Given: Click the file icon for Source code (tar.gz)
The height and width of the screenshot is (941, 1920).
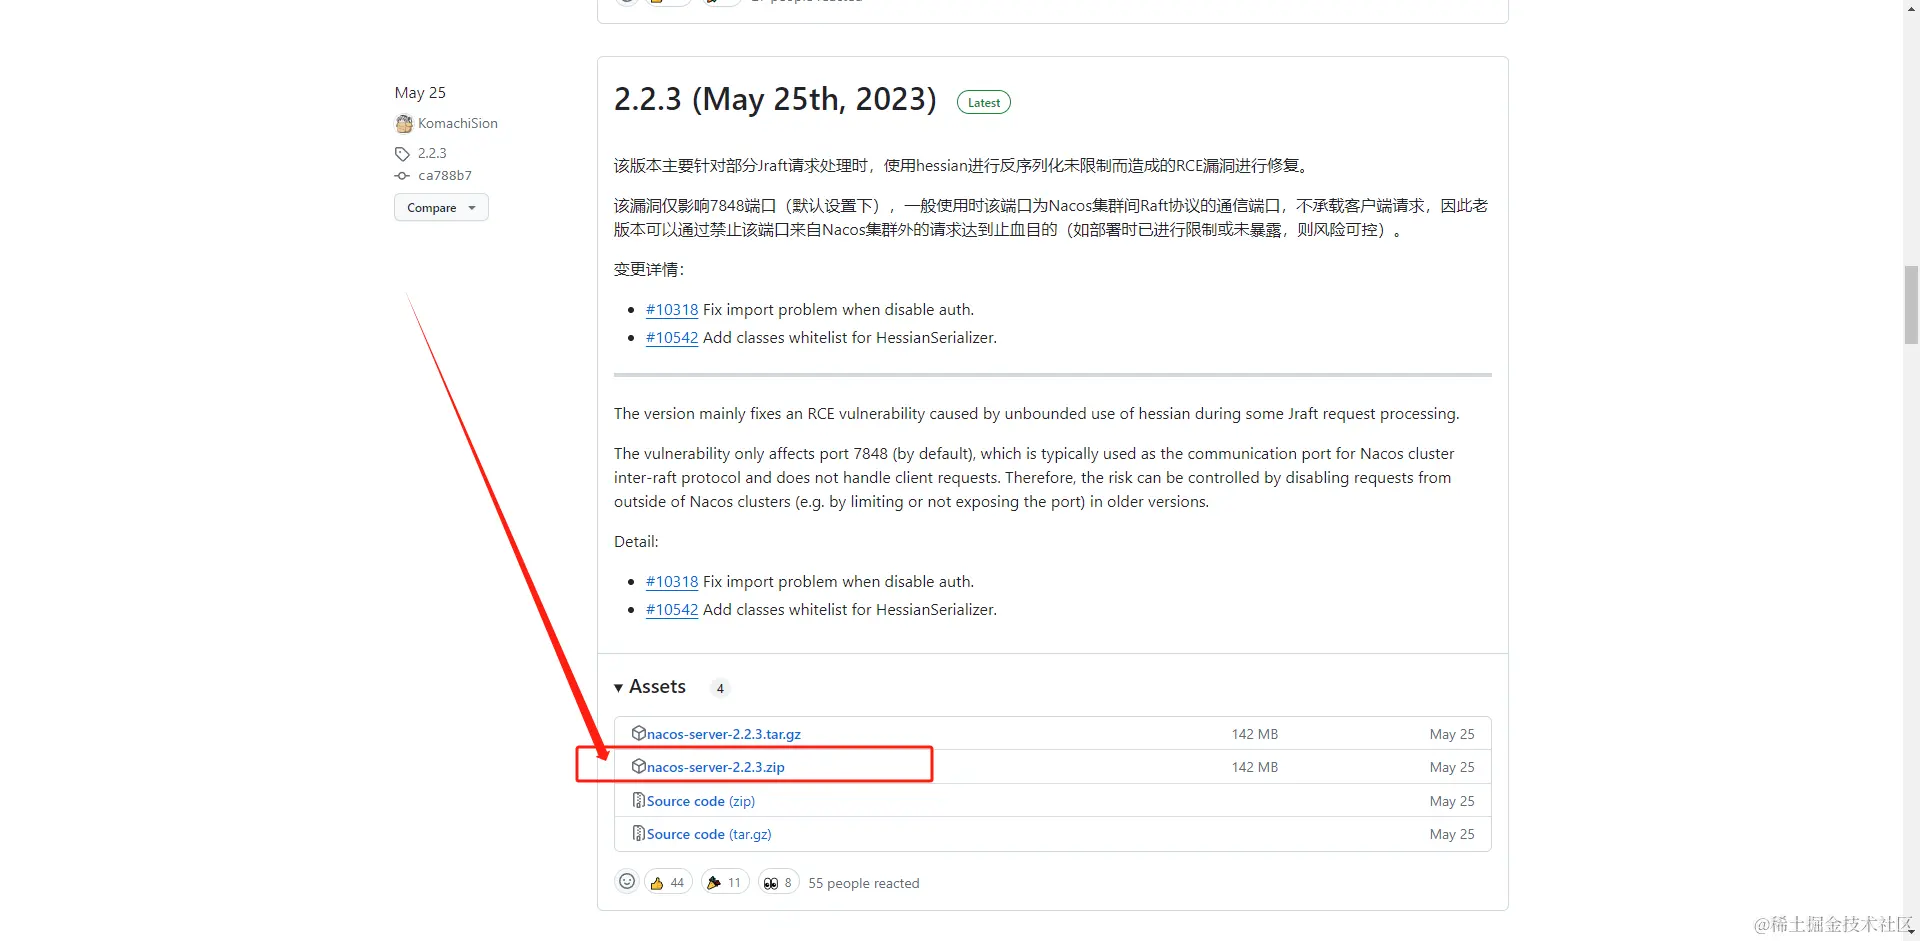Looking at the screenshot, I should click(x=638, y=833).
